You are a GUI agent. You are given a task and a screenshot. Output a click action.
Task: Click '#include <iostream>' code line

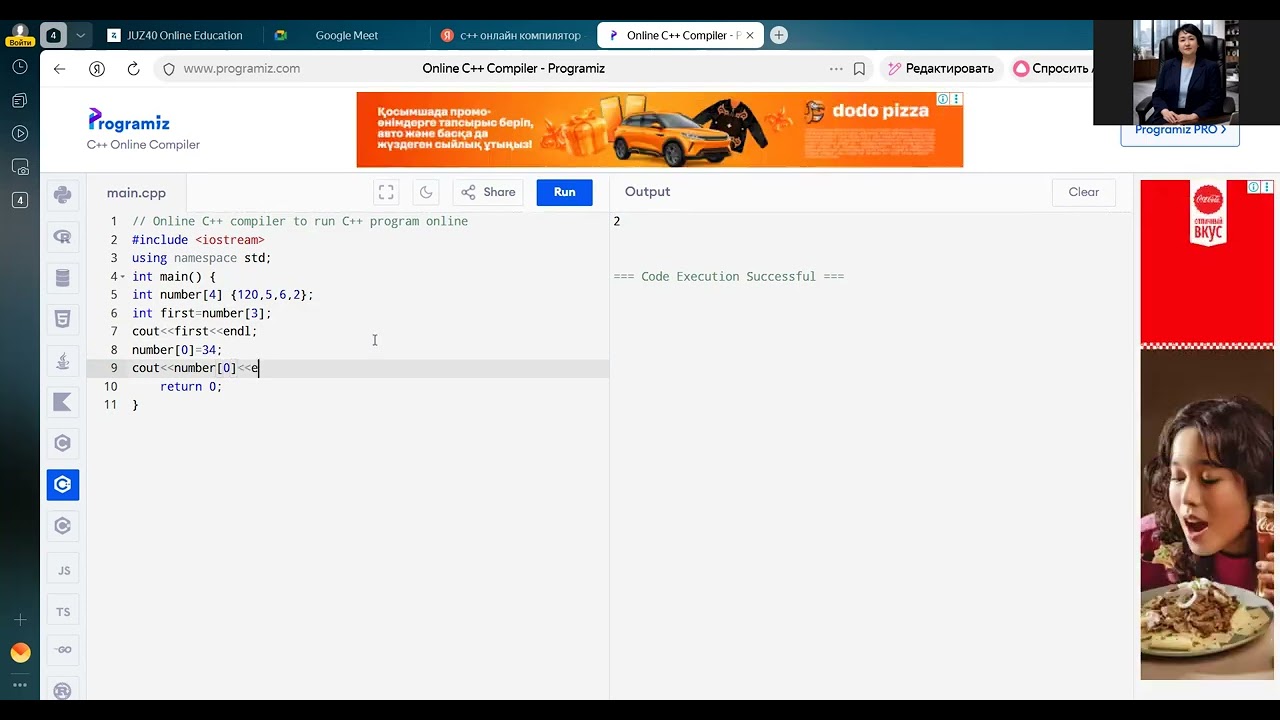tap(198, 240)
